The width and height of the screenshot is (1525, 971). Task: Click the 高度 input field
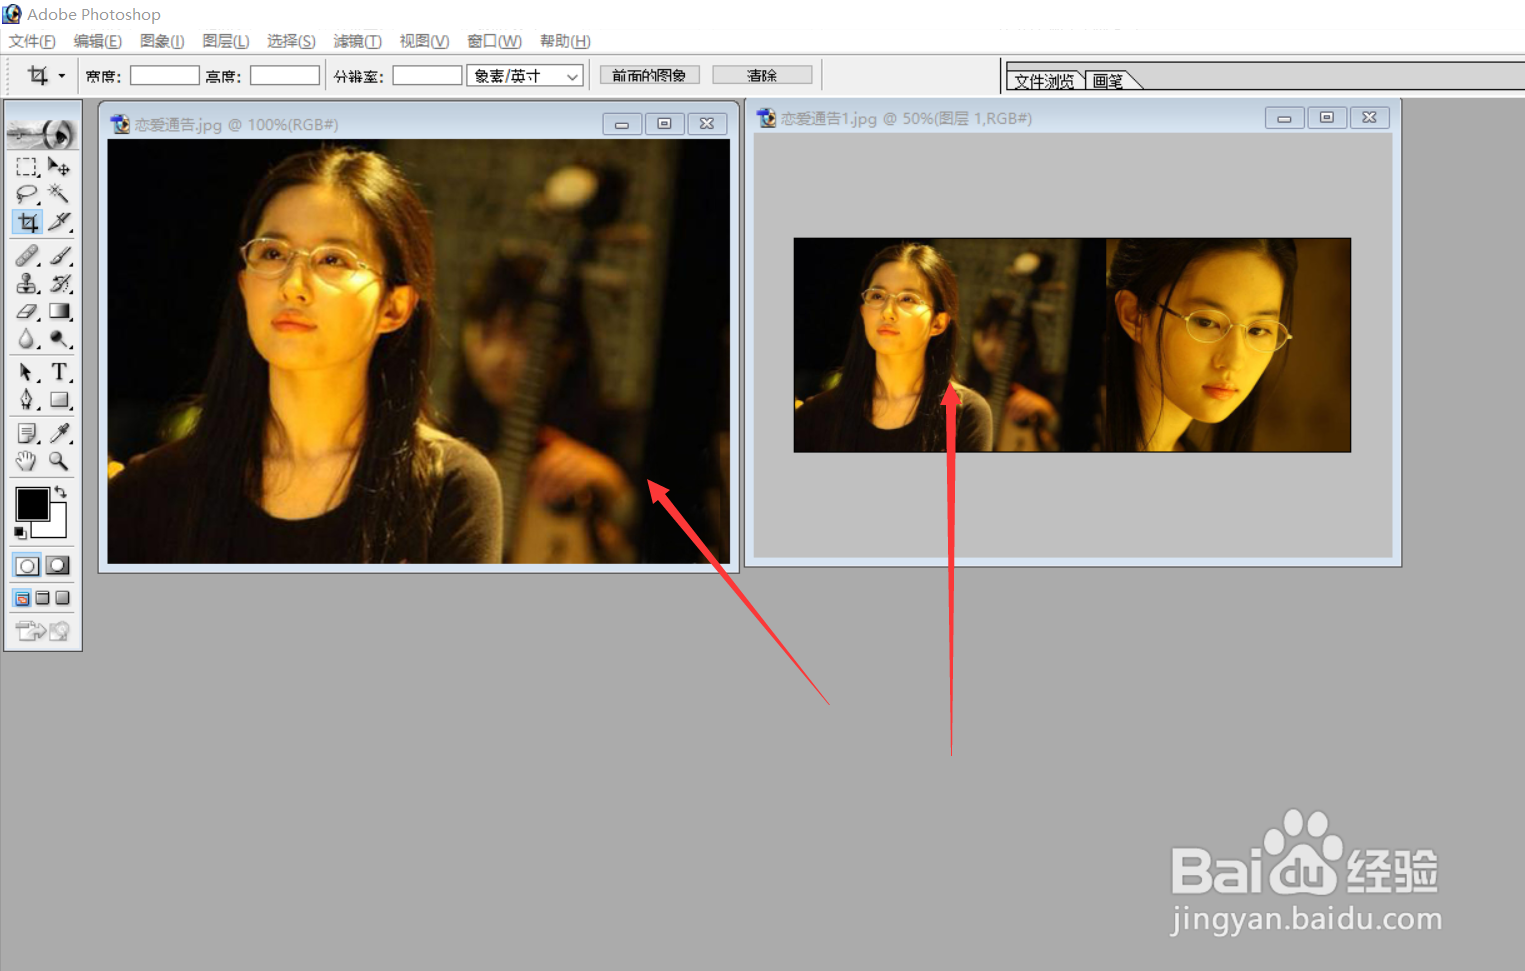(x=285, y=76)
